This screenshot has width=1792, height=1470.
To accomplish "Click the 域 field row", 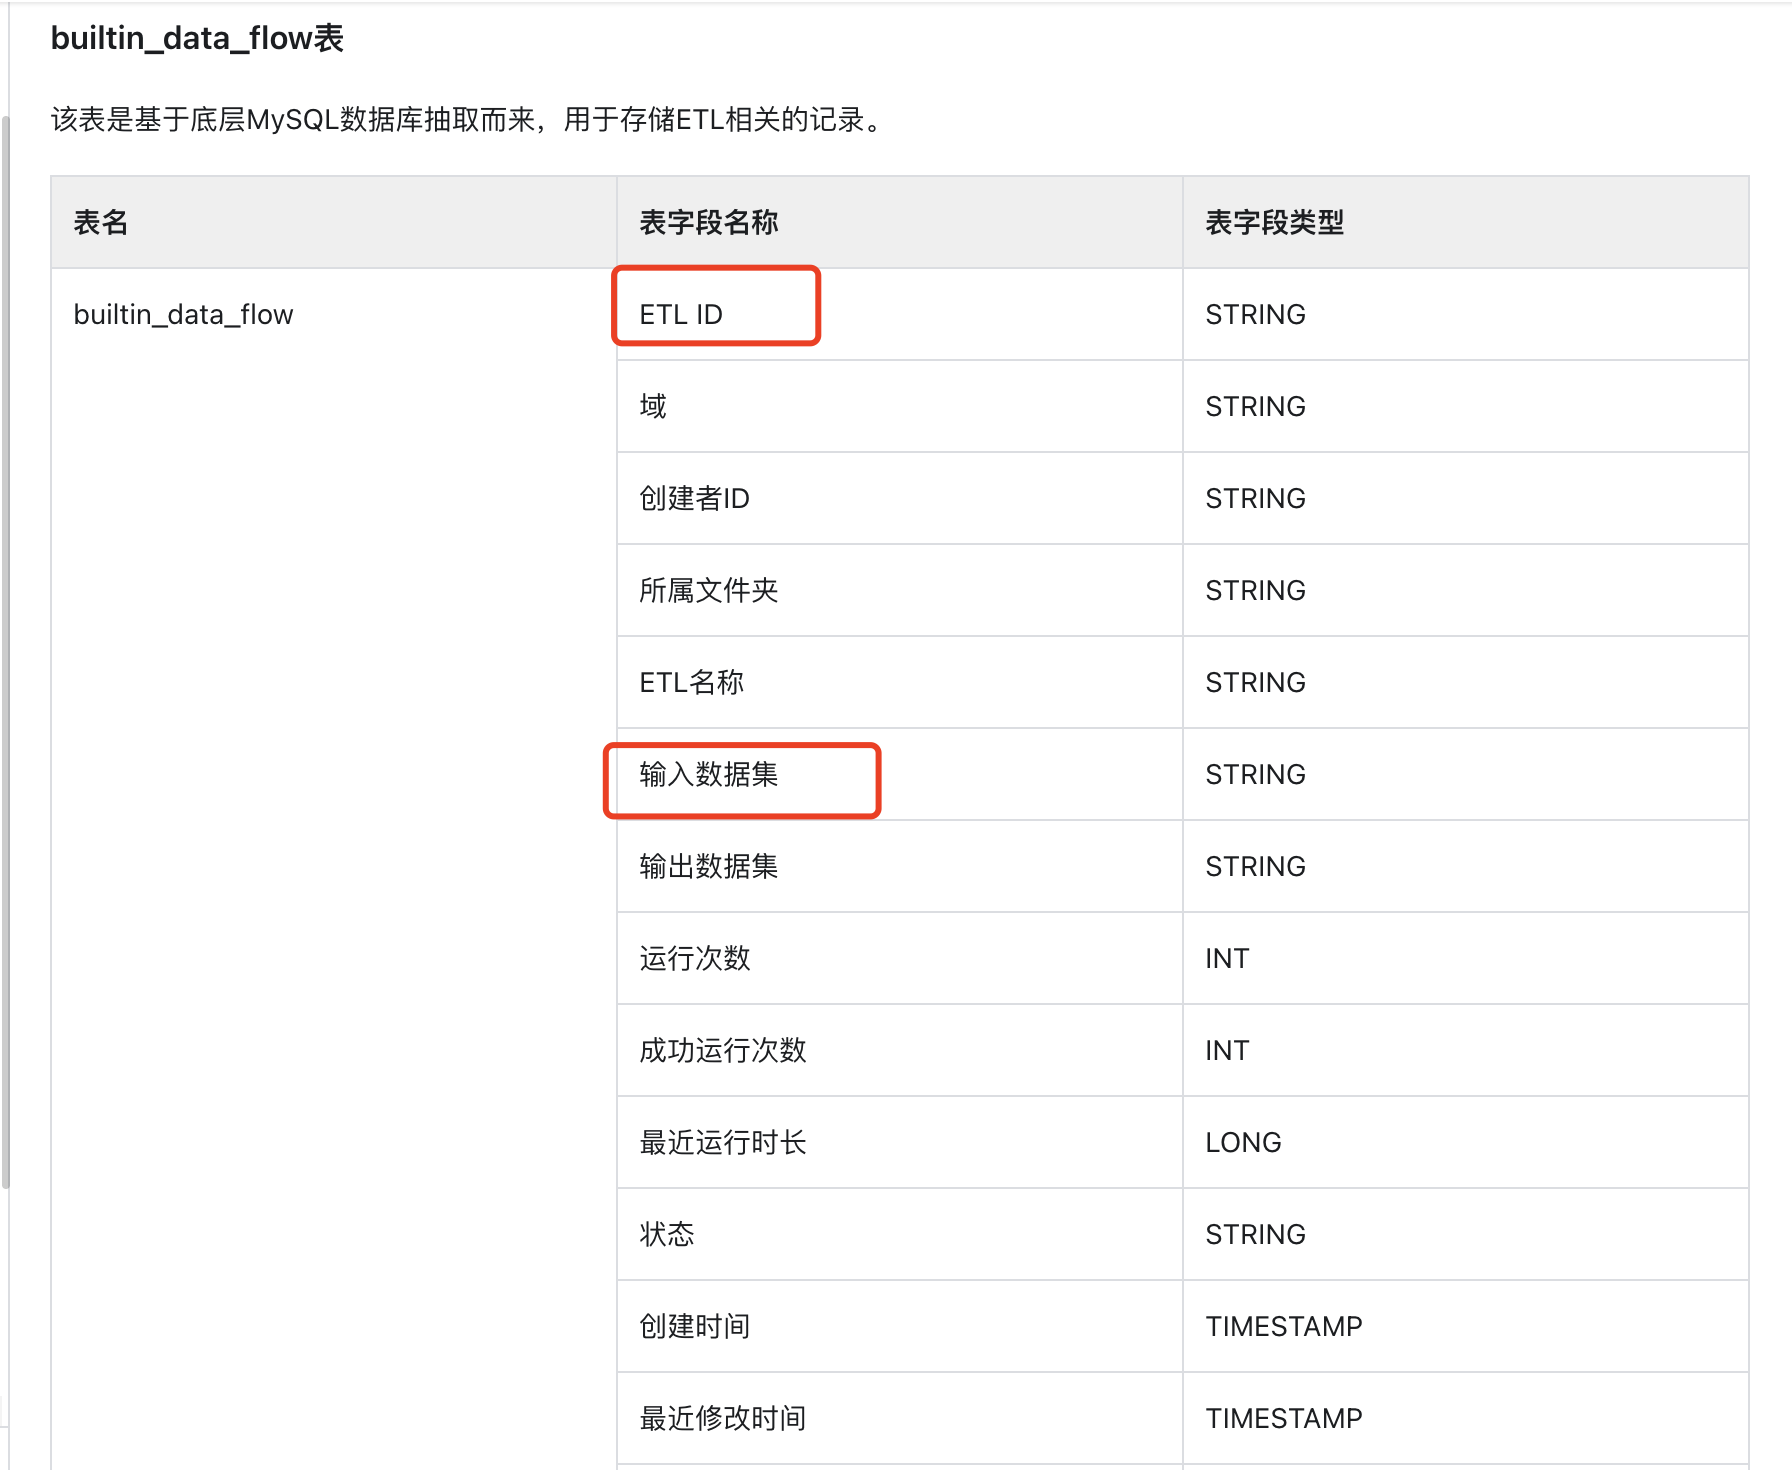I will pyautogui.click(x=651, y=405).
